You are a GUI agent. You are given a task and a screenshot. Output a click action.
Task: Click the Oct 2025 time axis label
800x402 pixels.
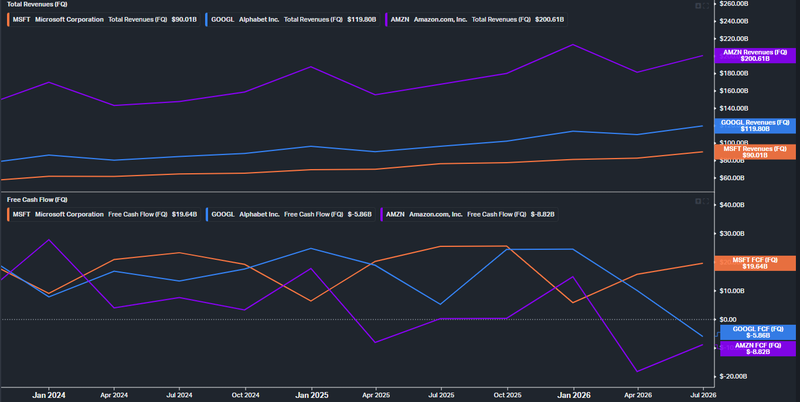point(507,395)
